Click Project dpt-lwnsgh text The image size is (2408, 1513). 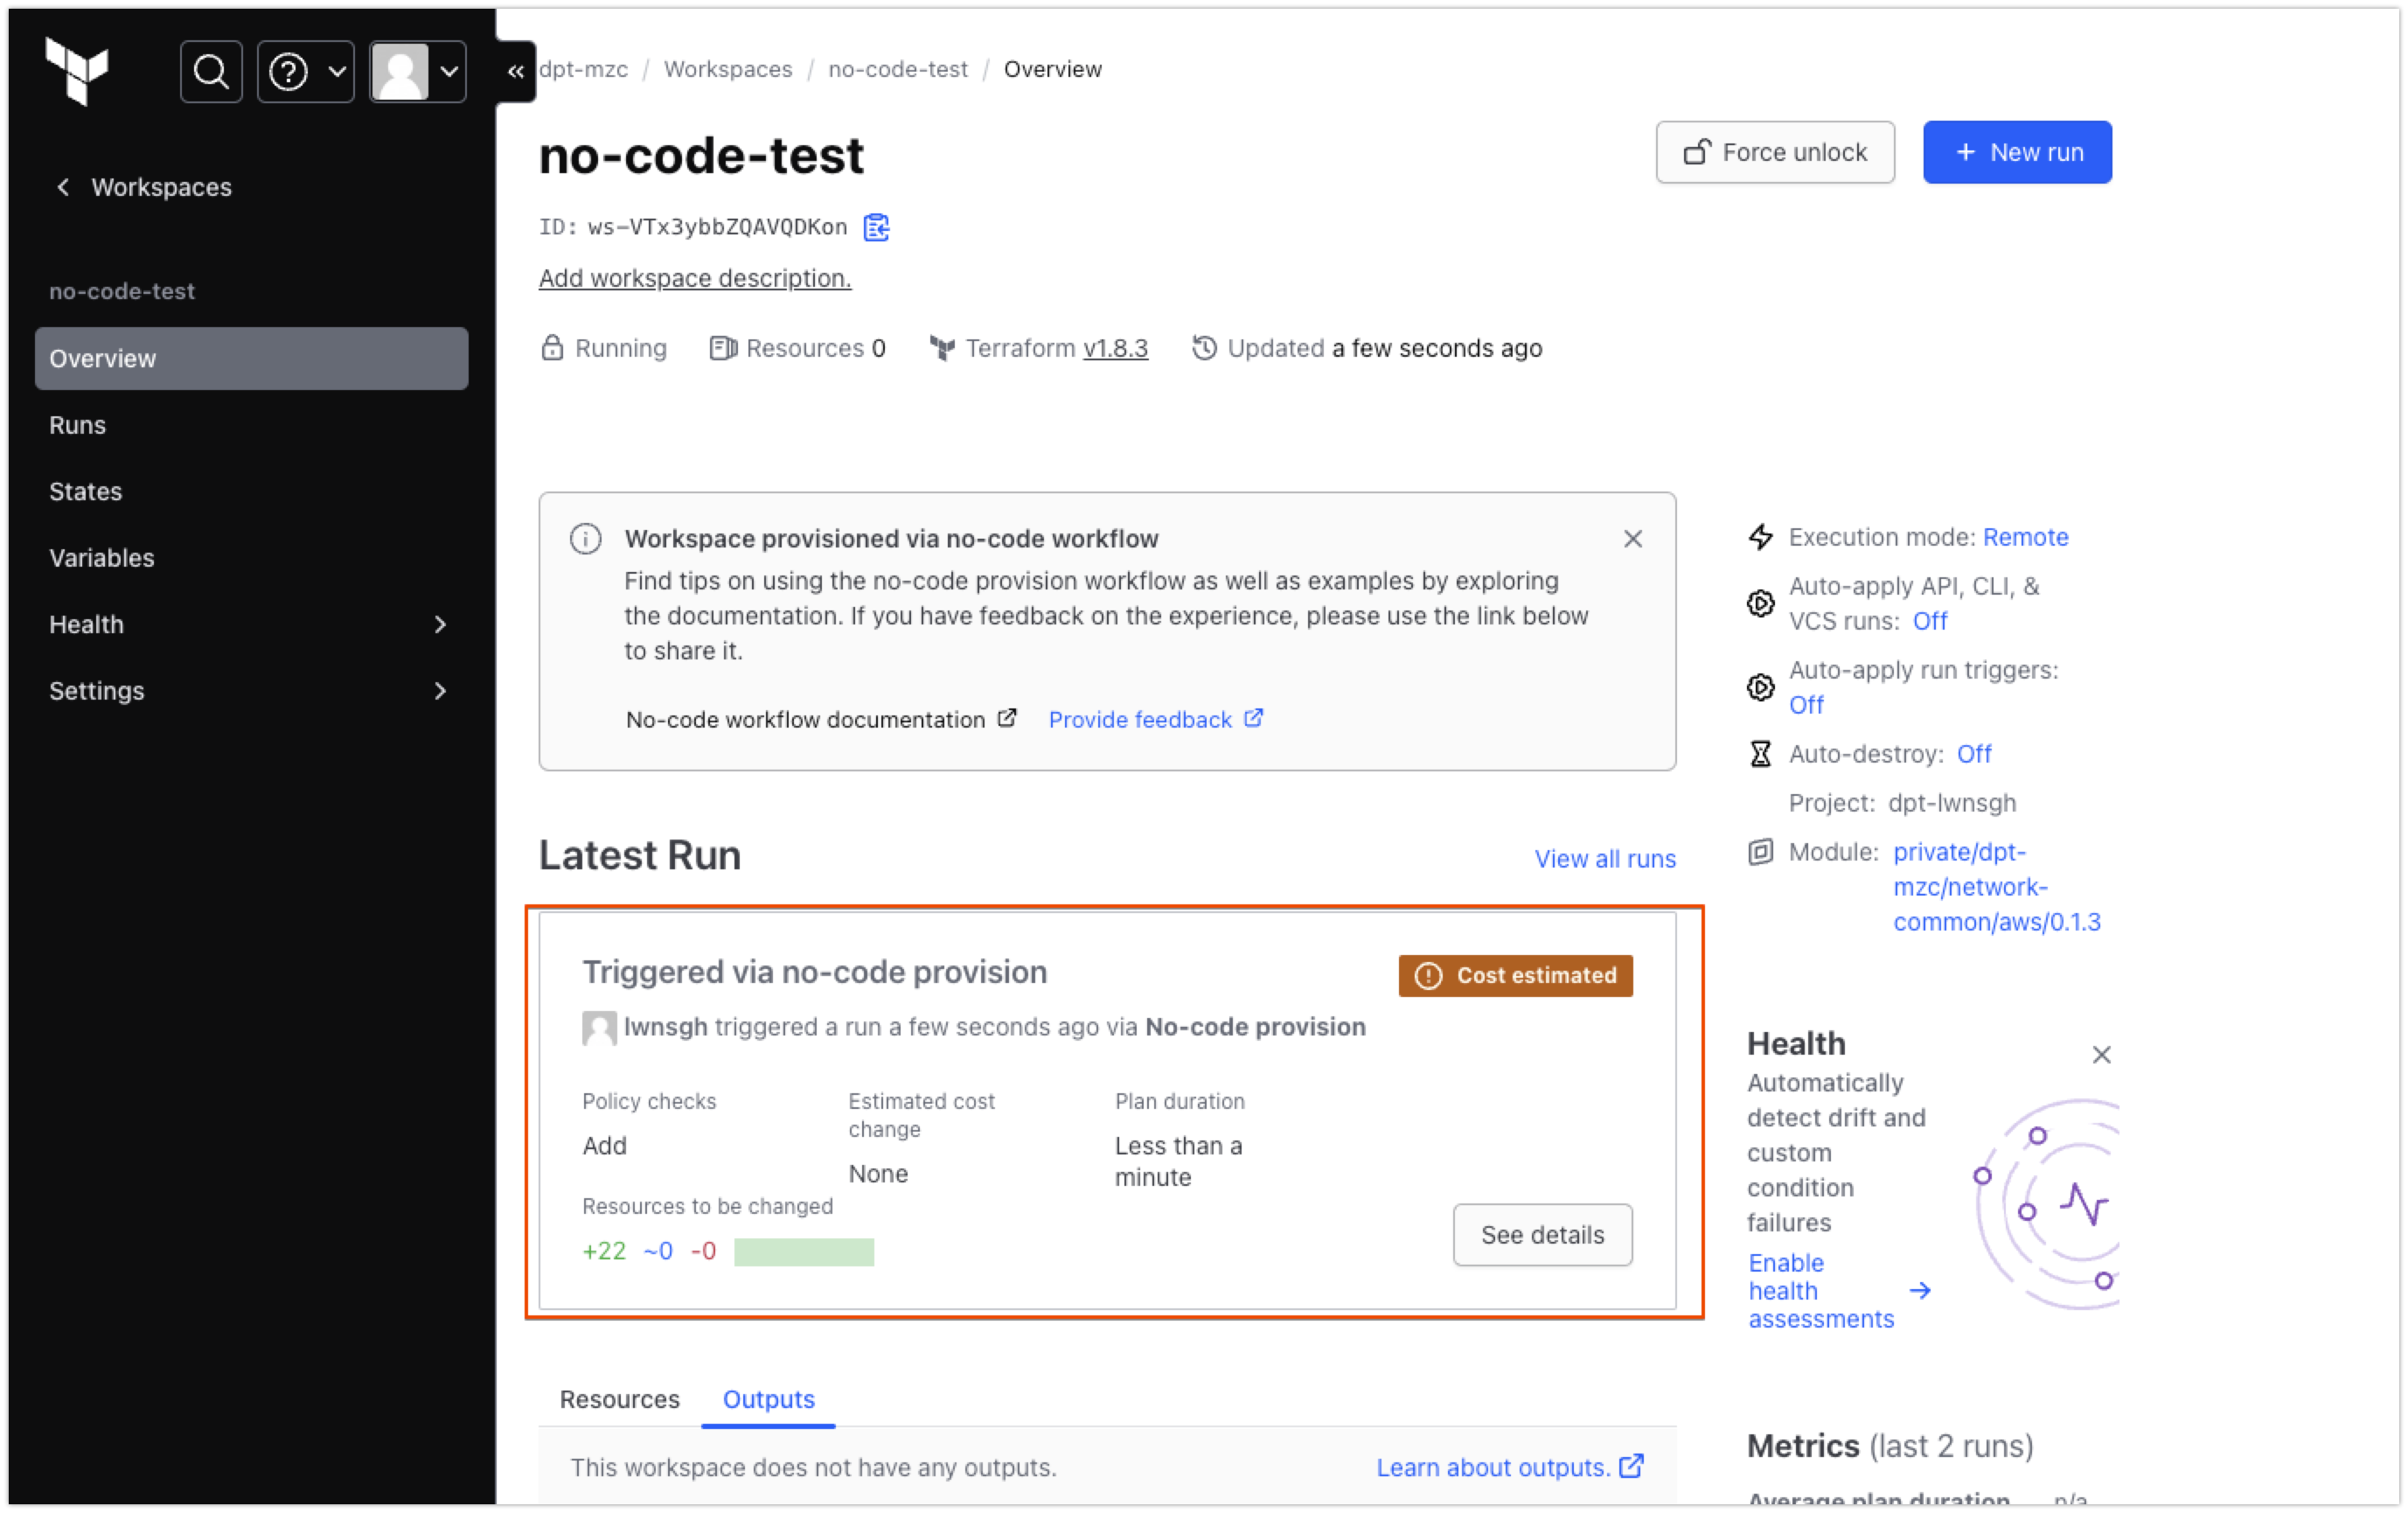[x=1902, y=803]
